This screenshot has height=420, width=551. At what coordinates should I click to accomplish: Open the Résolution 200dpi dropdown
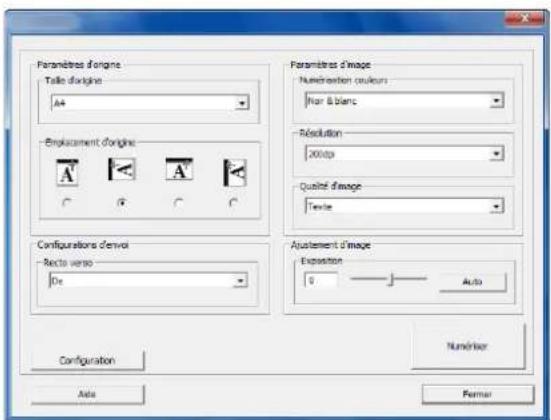pyautogui.click(x=404, y=154)
